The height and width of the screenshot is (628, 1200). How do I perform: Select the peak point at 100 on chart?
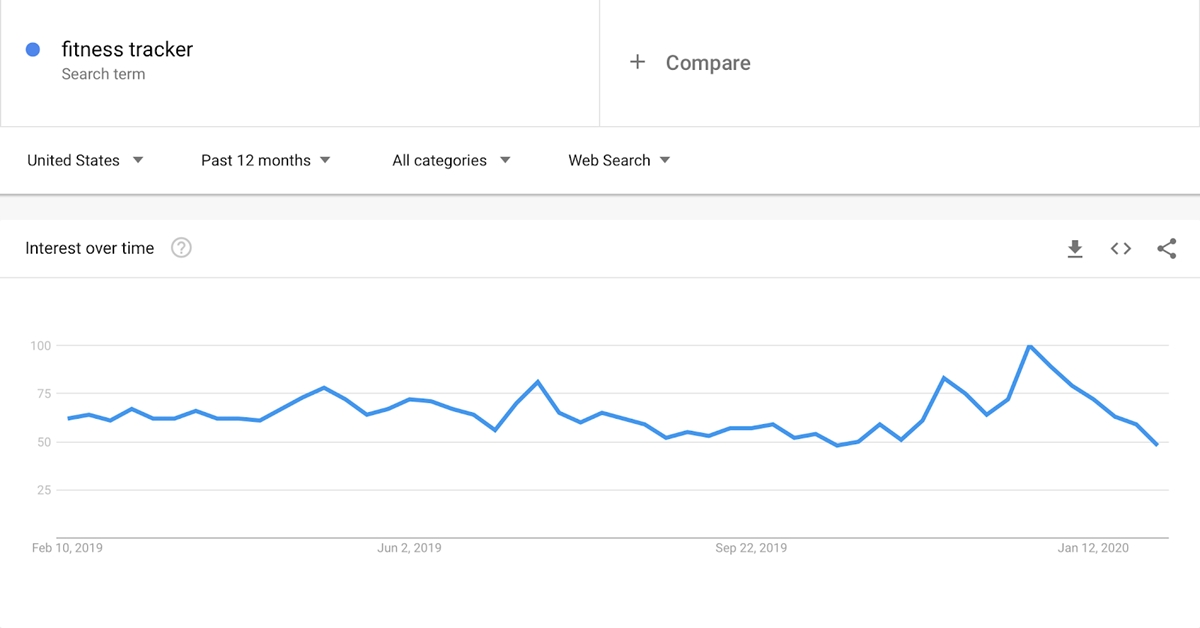click(x=1029, y=346)
